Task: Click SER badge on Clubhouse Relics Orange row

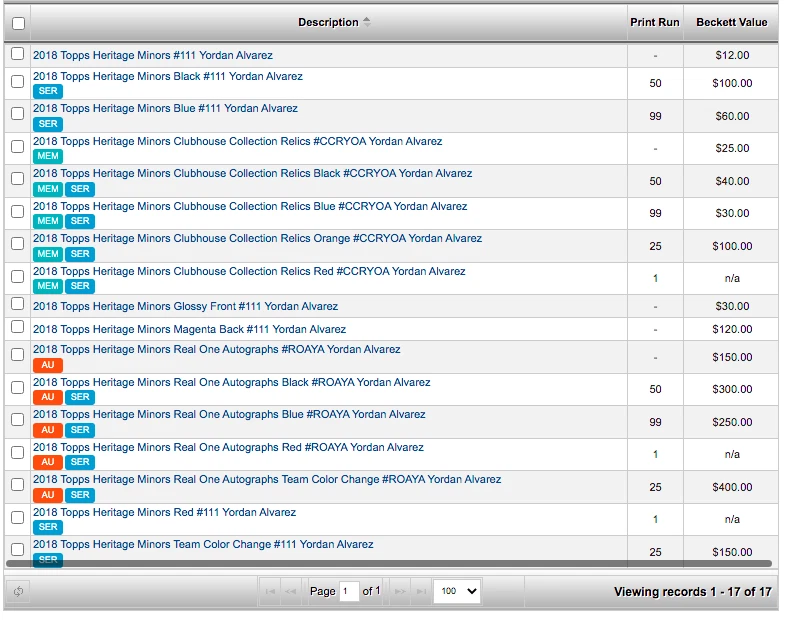Action: pos(80,254)
